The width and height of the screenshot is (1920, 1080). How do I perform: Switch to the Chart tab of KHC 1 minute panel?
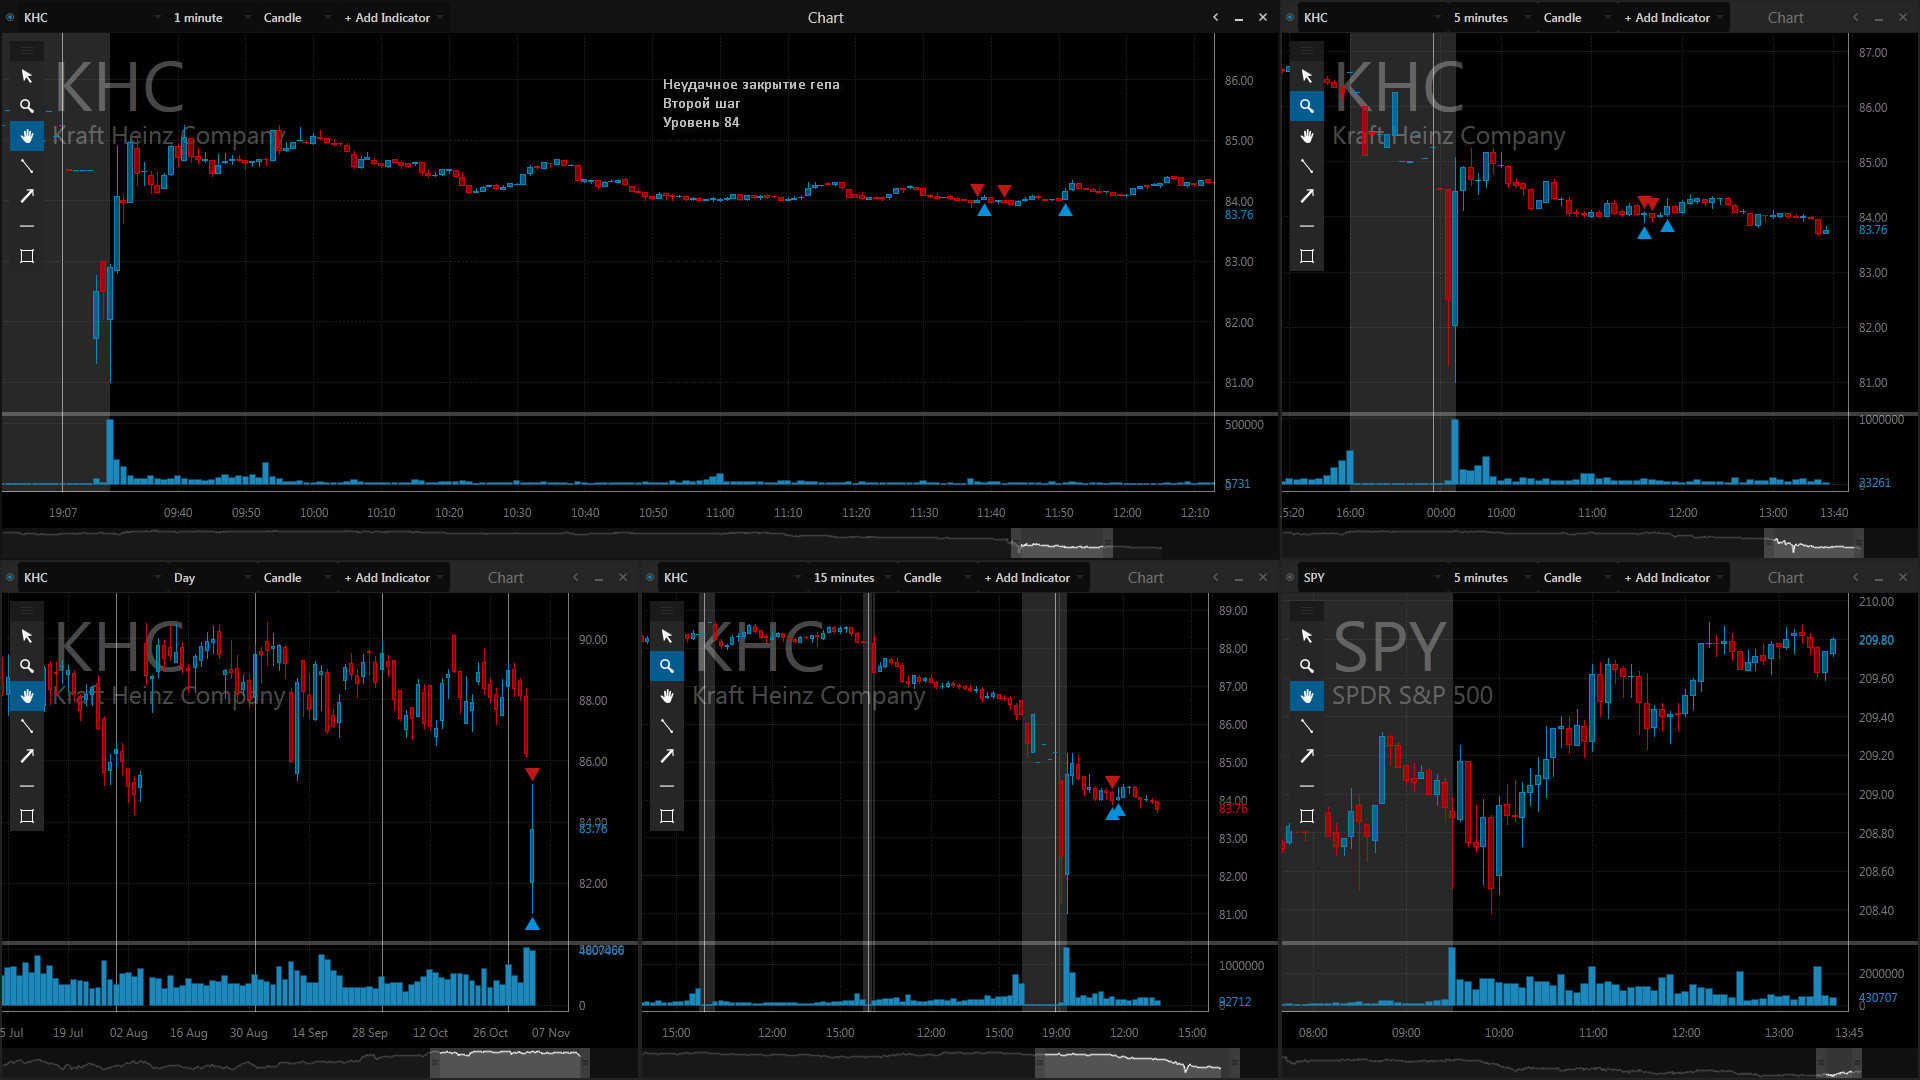point(825,17)
